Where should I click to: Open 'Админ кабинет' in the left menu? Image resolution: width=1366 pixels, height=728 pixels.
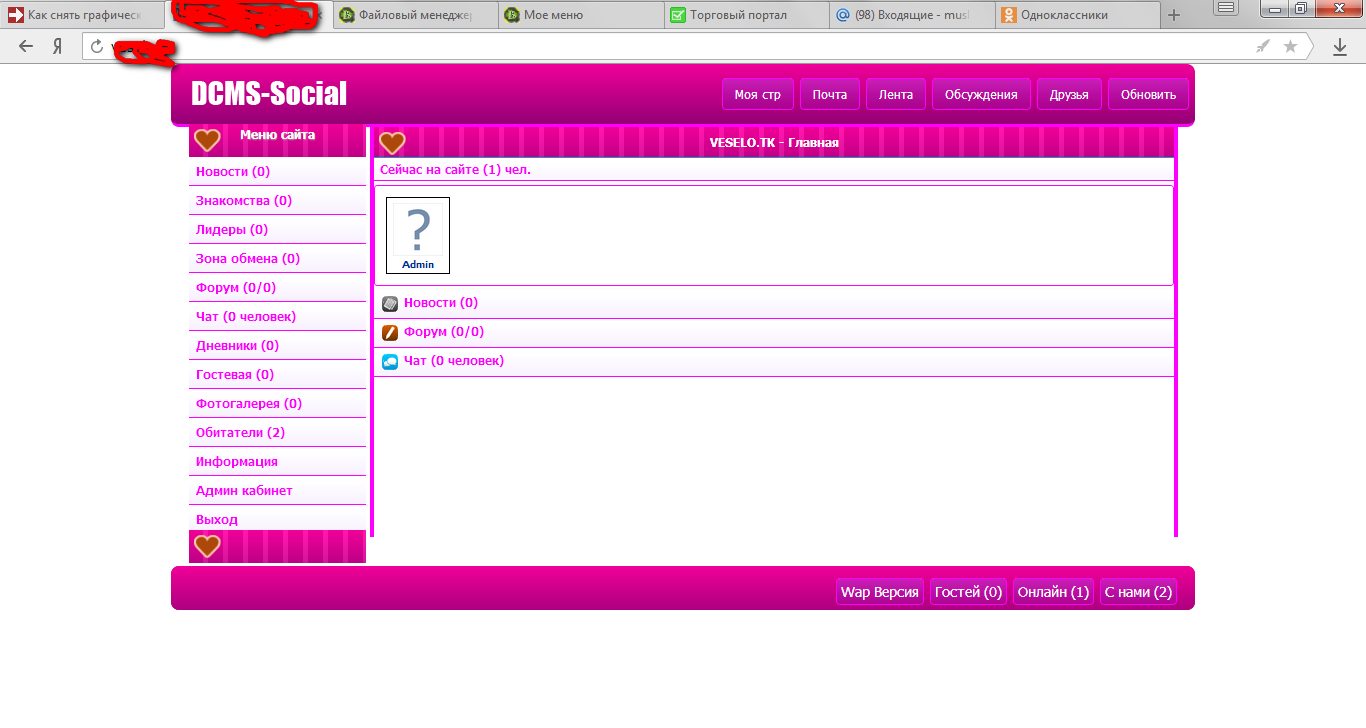[278, 491]
